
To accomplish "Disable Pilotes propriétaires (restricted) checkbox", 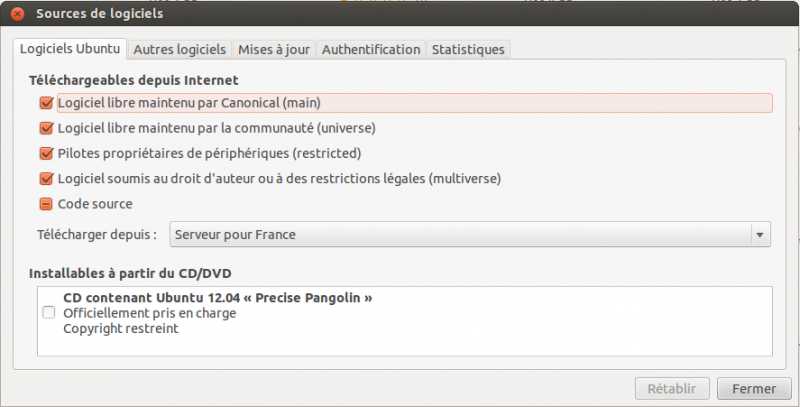I will 45,154.
